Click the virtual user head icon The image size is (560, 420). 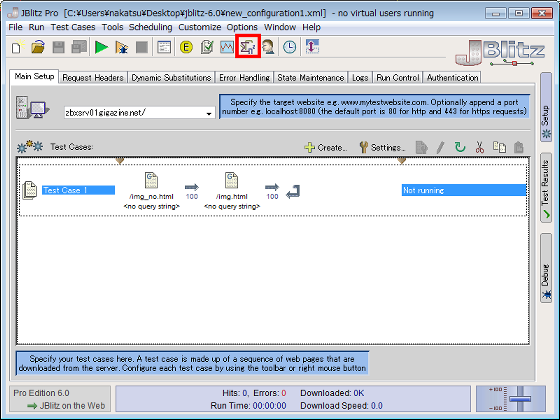[268, 47]
